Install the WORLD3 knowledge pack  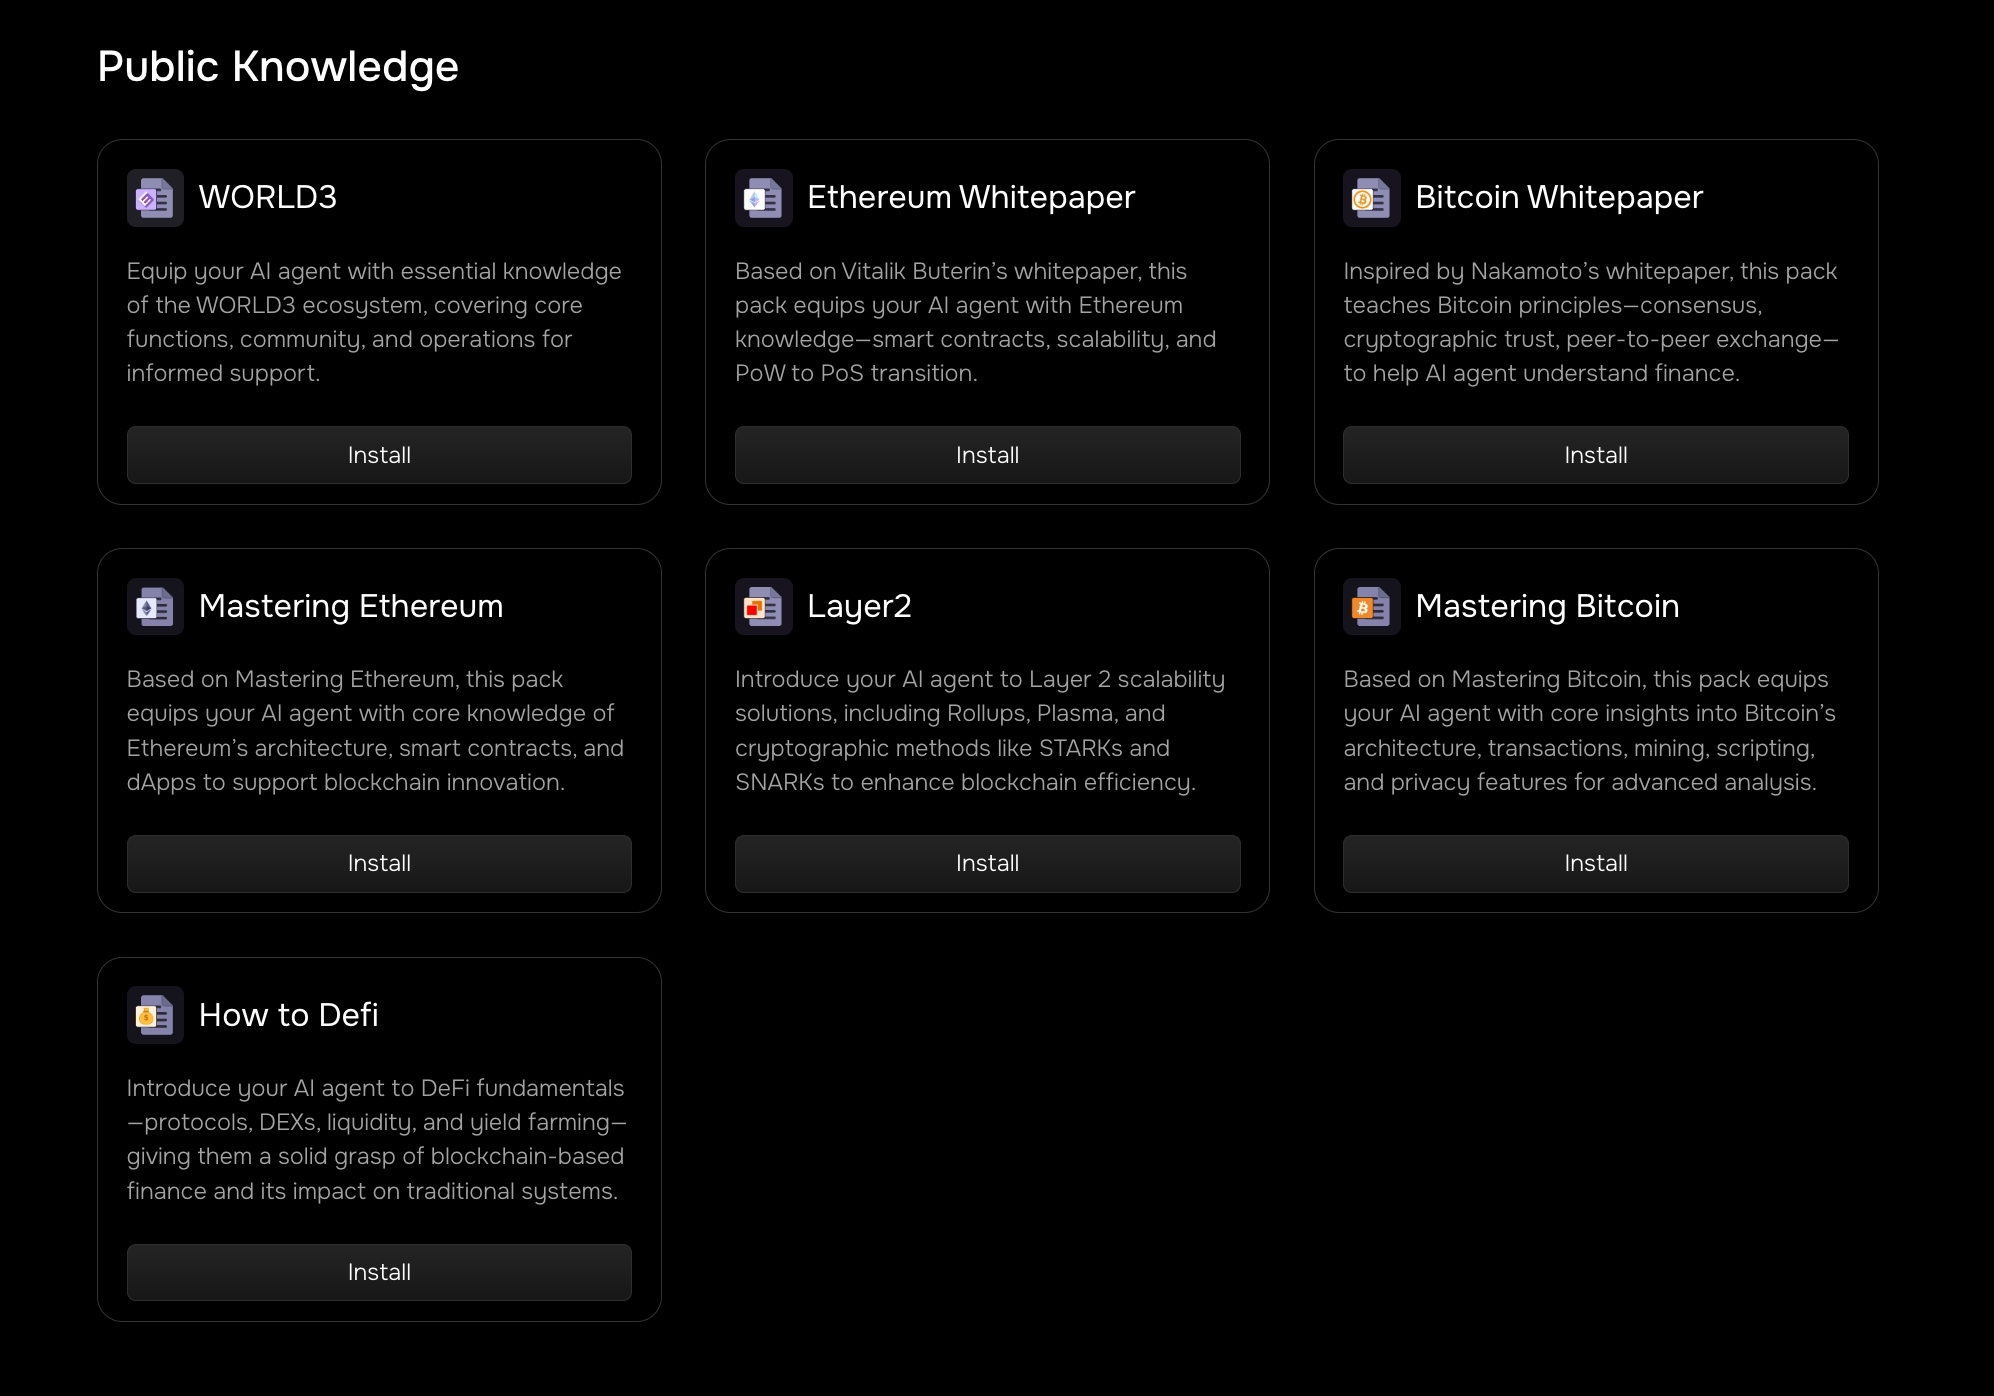tap(379, 455)
